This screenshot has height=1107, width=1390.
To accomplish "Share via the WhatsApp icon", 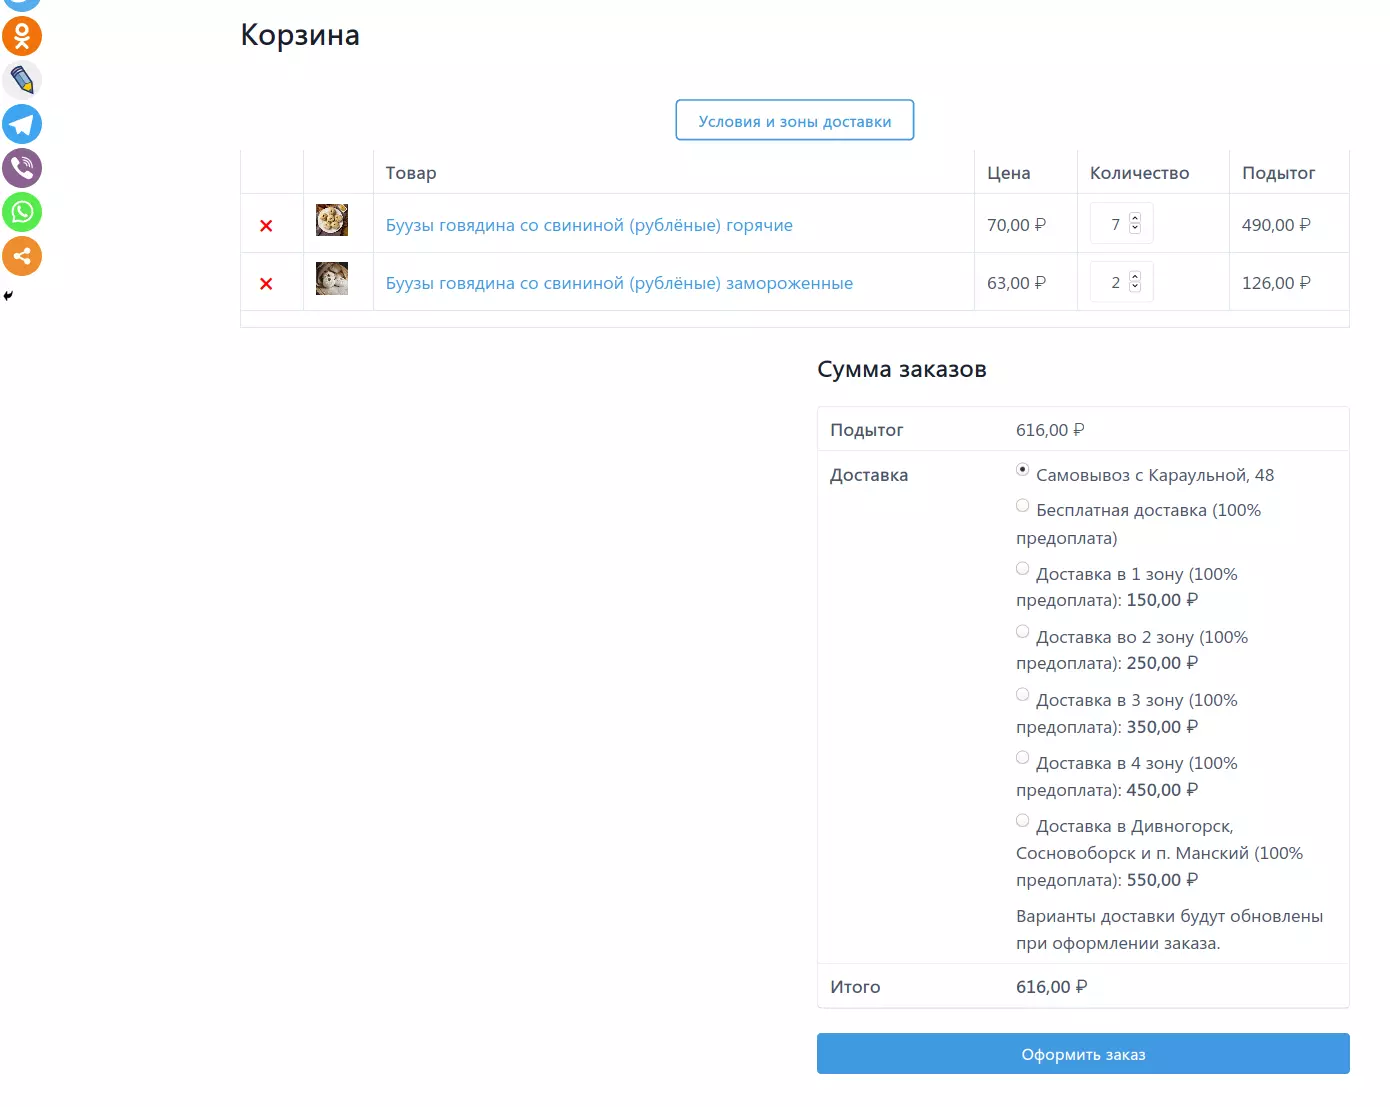I will [22, 212].
